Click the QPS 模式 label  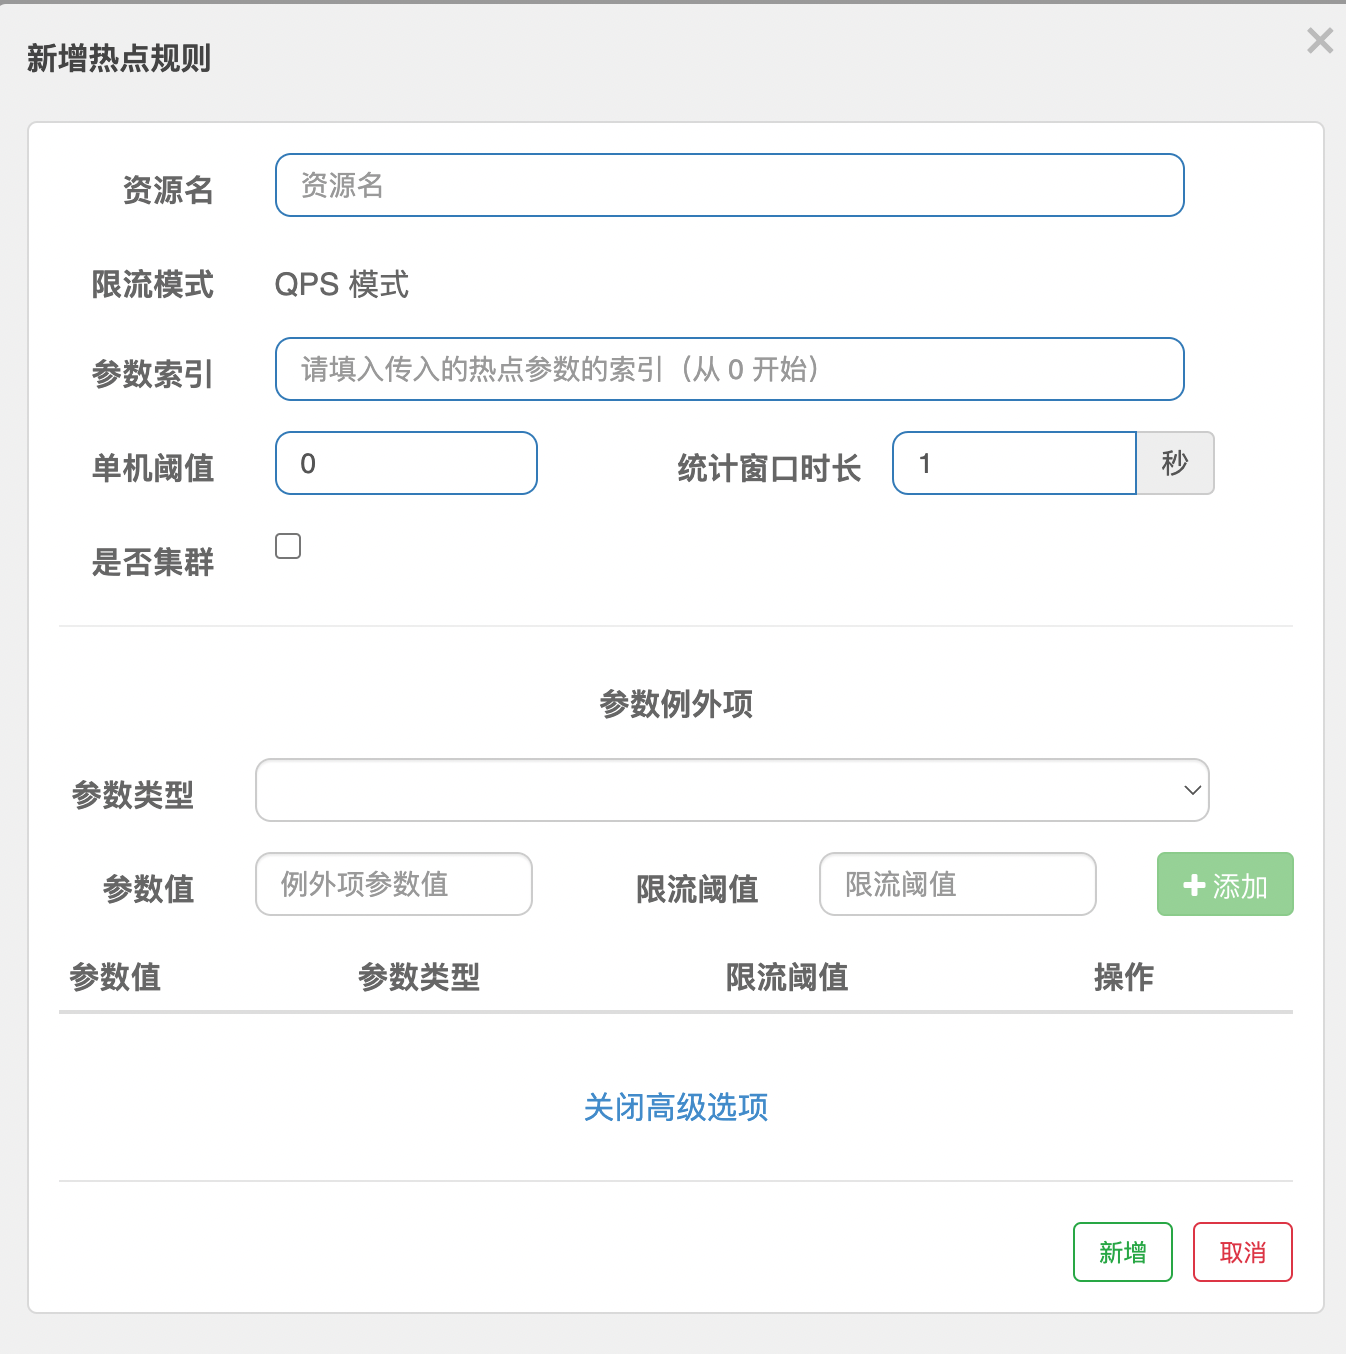tap(341, 285)
